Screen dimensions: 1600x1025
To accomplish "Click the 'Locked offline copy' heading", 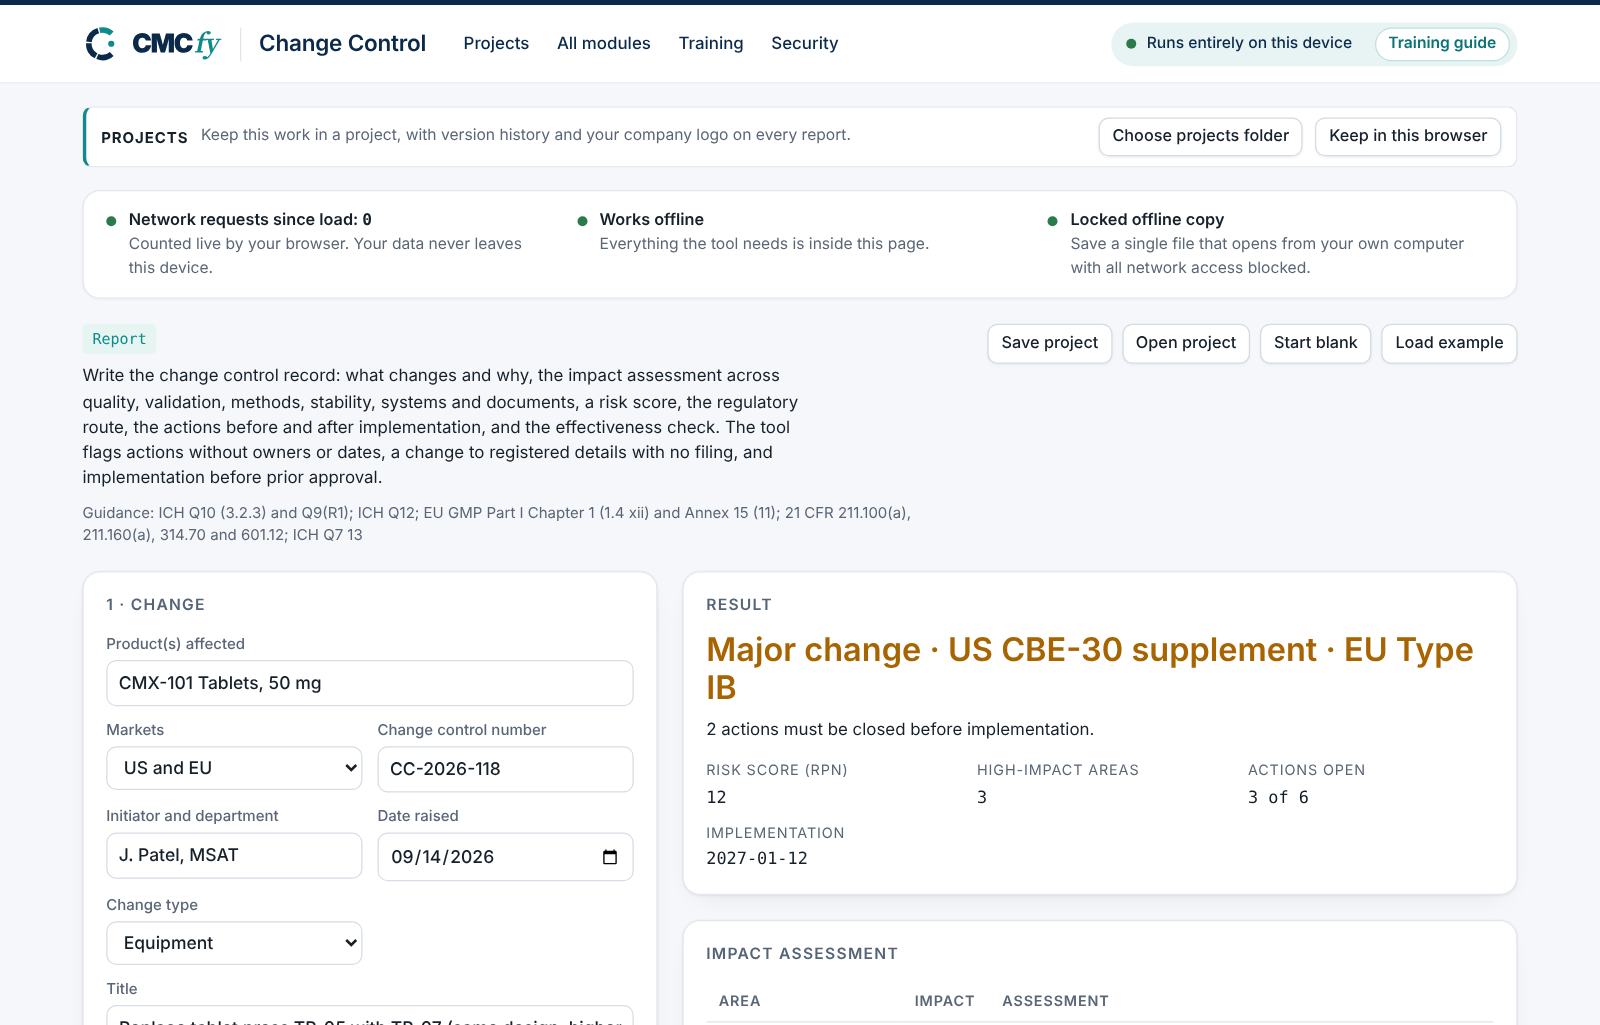I will point(1147,219).
